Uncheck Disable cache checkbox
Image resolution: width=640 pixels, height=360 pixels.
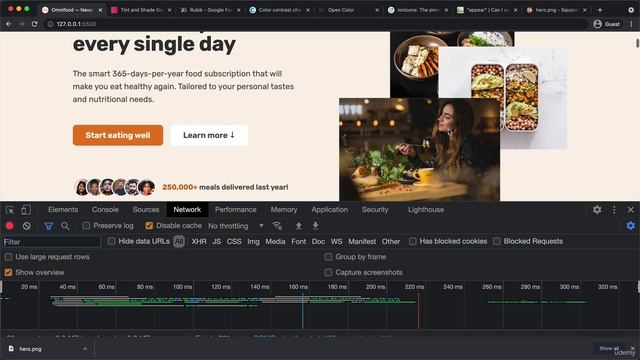pos(149,226)
